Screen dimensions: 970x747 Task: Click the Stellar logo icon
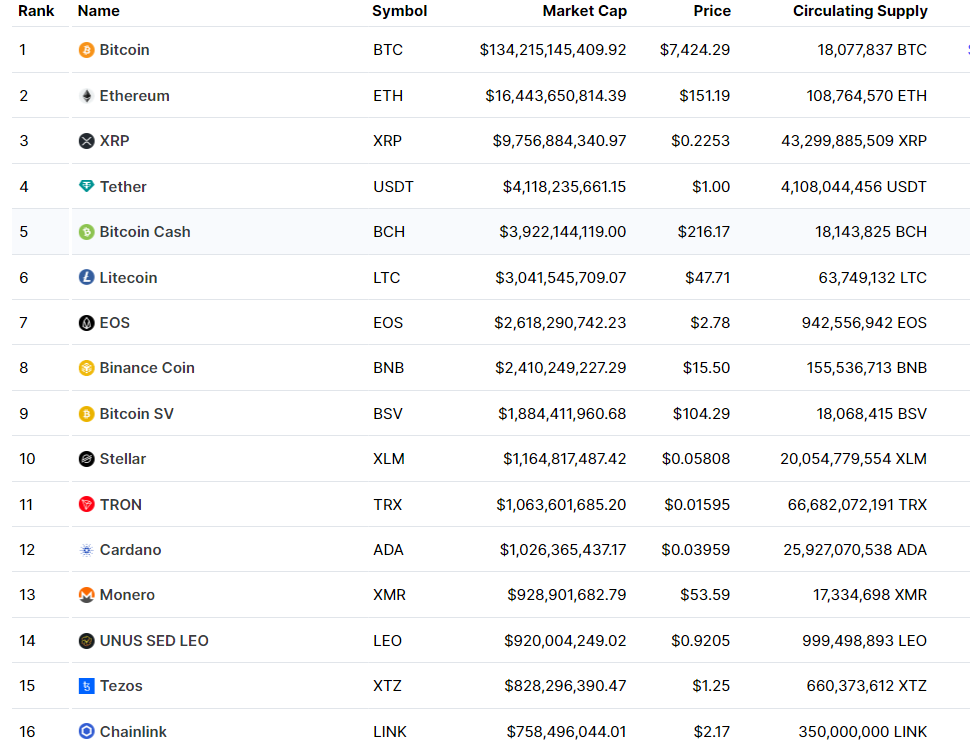pyautogui.click(x=87, y=459)
